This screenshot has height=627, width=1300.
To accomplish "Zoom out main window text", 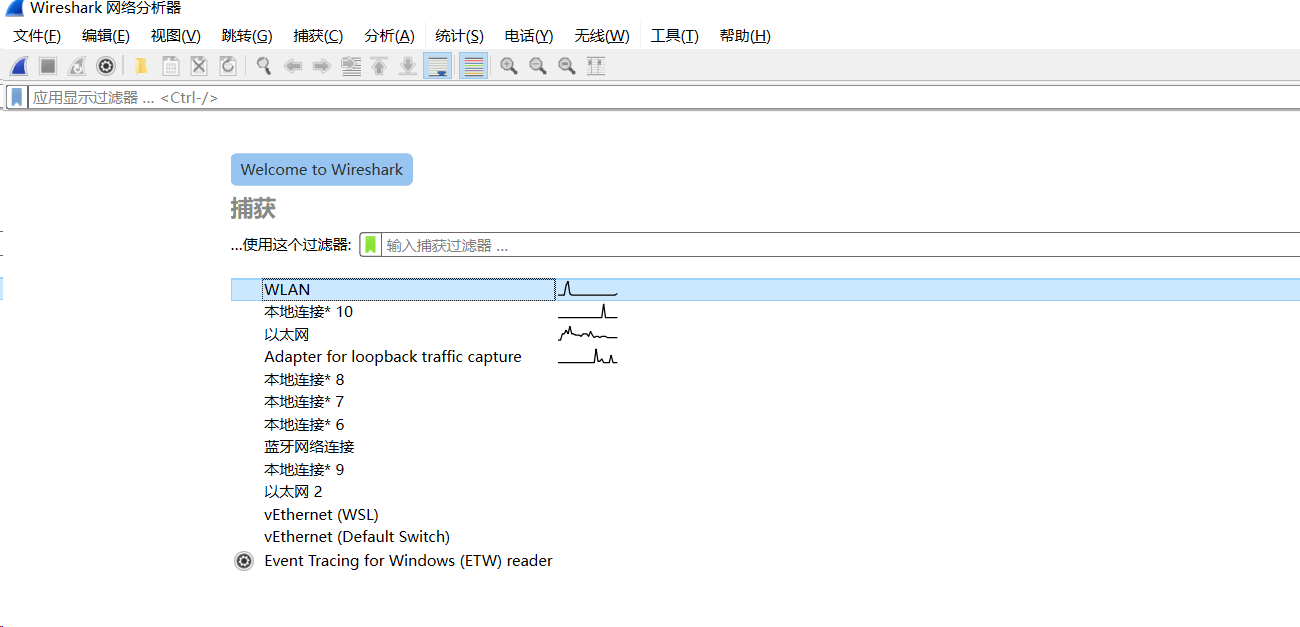I will 538,66.
